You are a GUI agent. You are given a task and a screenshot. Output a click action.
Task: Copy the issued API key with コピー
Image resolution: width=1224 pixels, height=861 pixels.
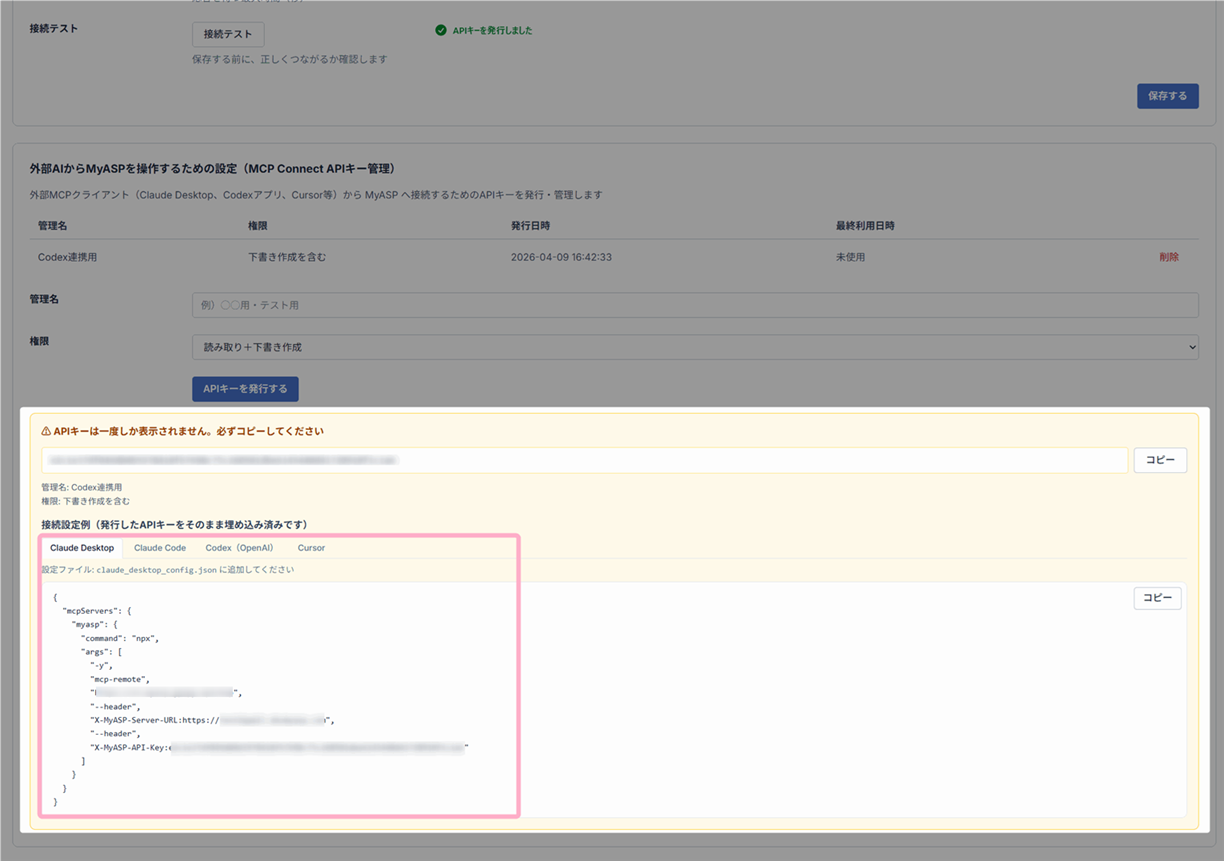(1159, 460)
